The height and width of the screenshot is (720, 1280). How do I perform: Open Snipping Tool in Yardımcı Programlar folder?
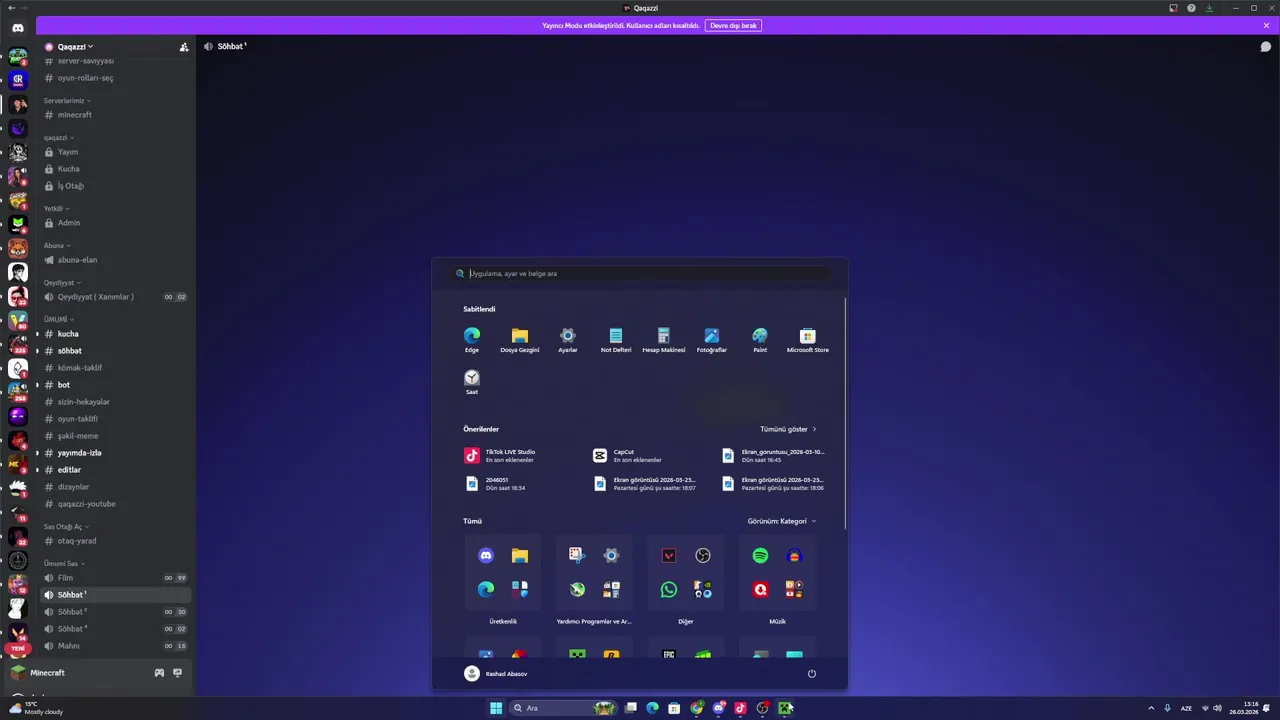click(x=577, y=556)
